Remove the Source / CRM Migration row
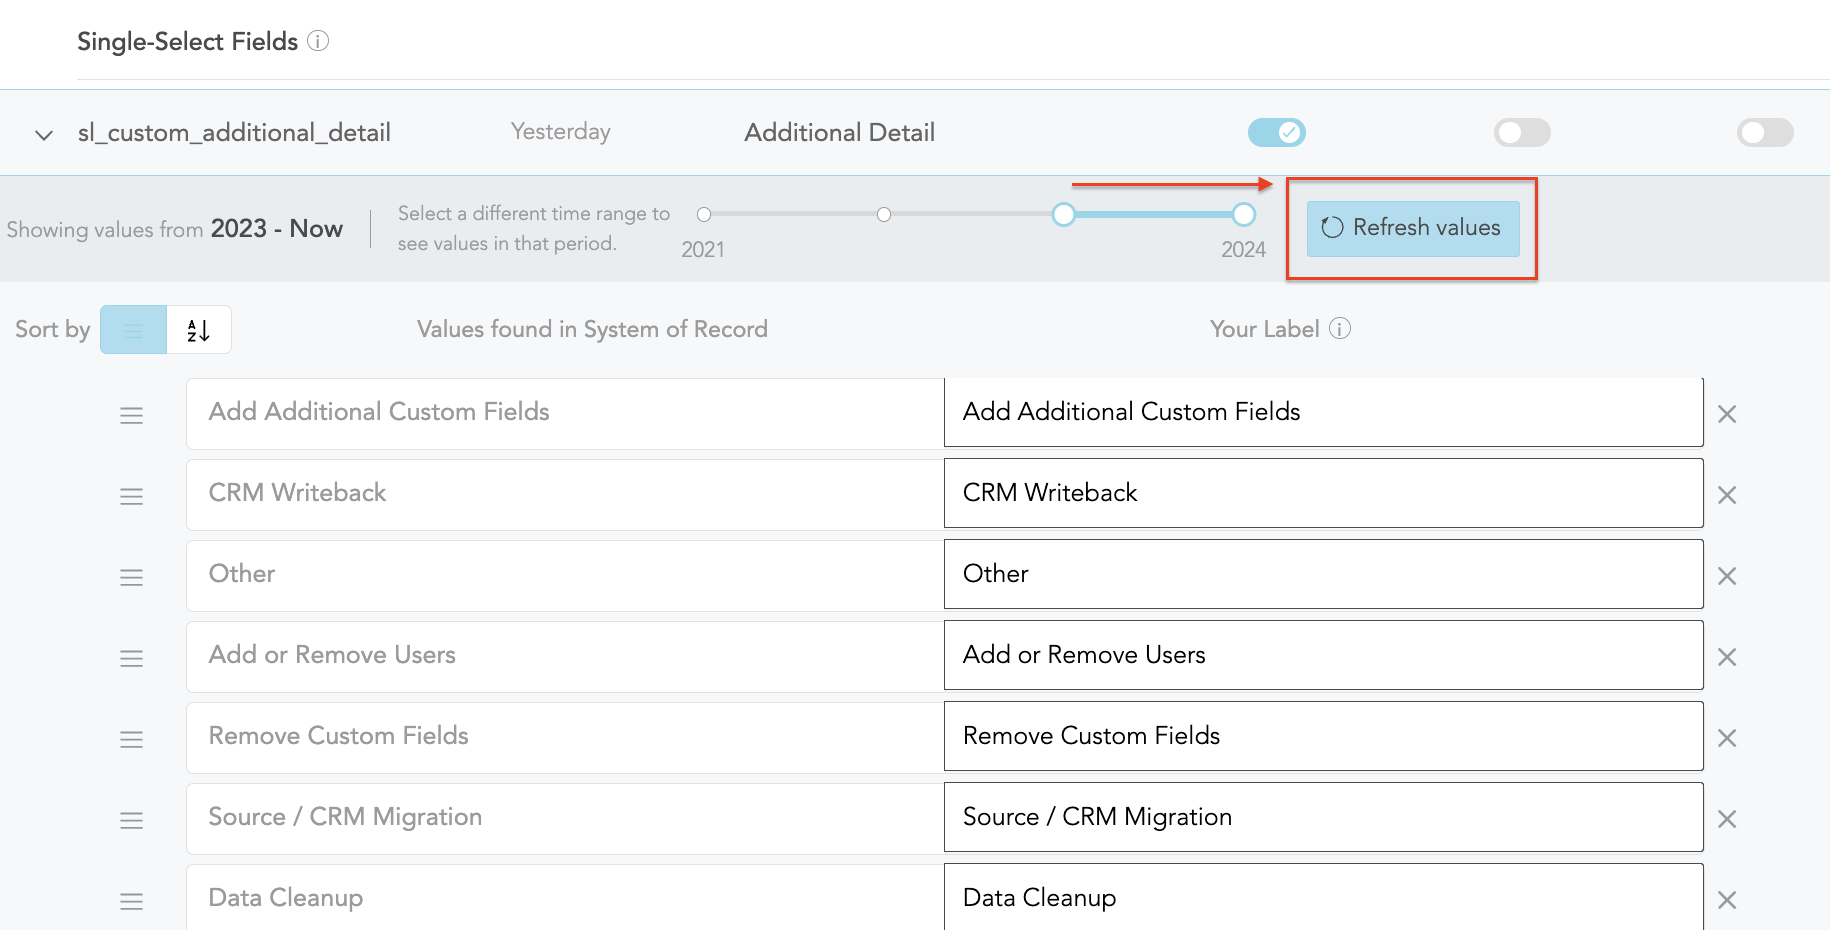 [x=1727, y=819]
